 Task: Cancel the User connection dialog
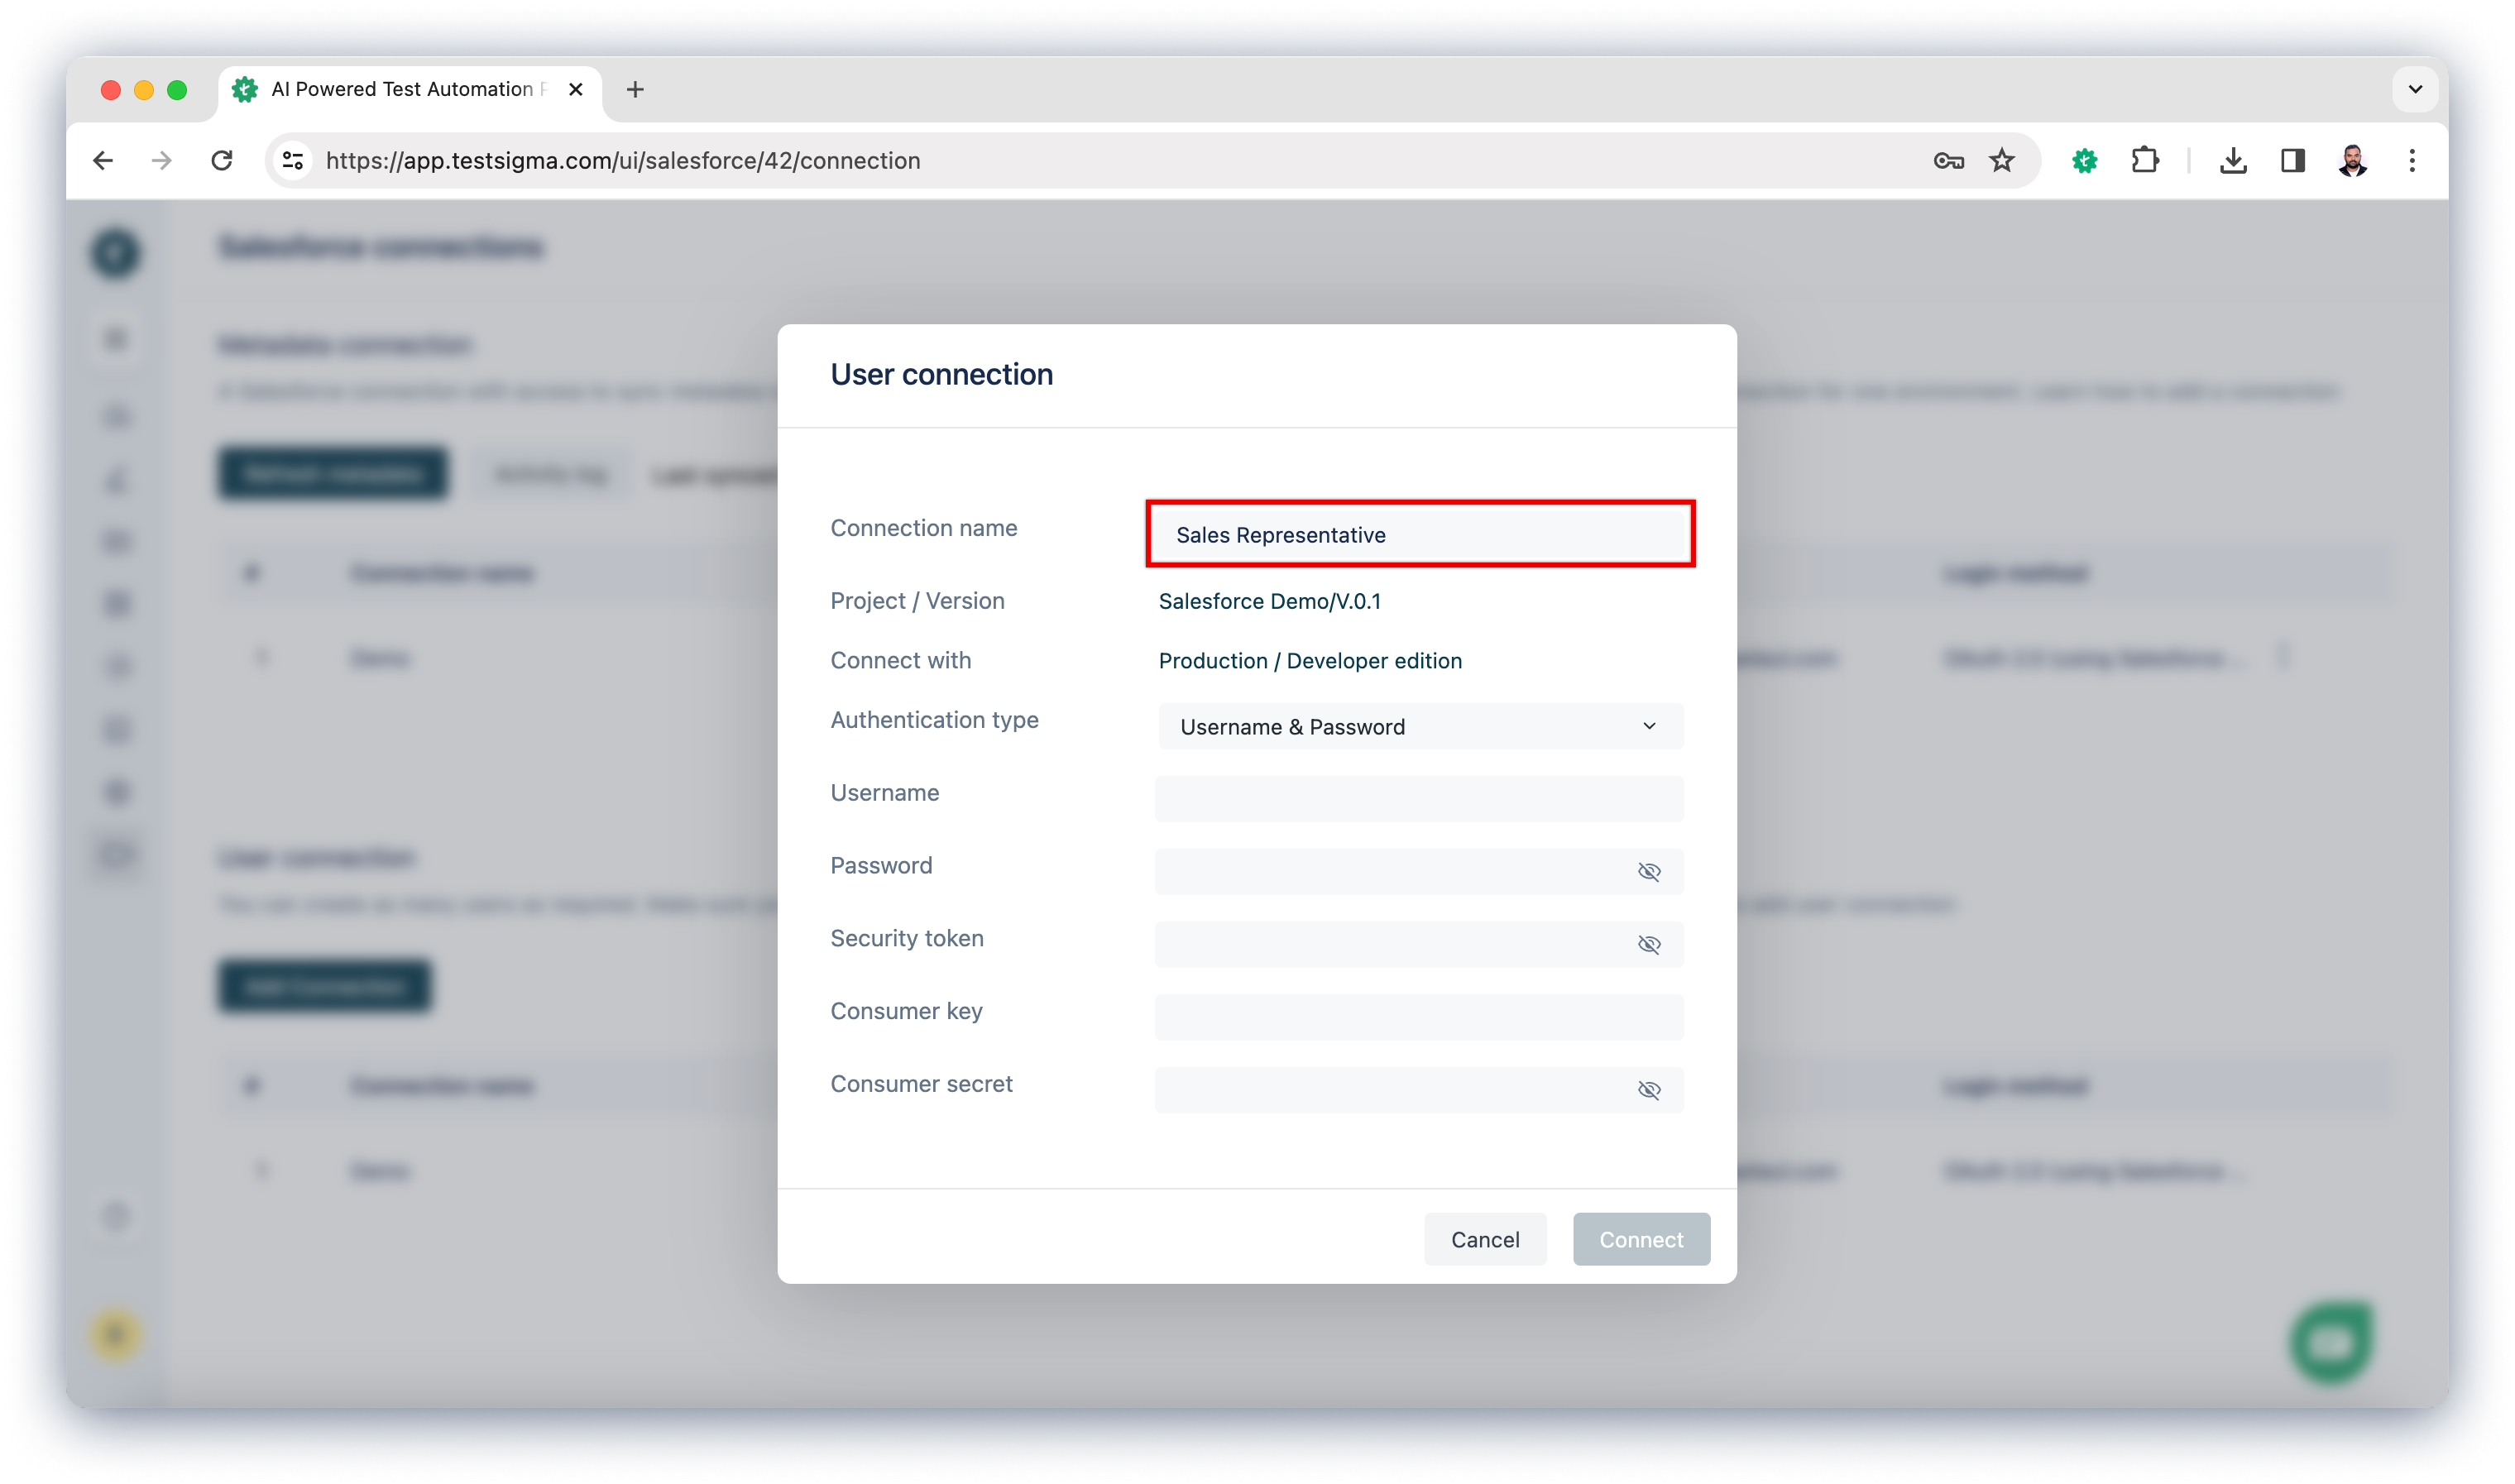click(x=1485, y=1240)
